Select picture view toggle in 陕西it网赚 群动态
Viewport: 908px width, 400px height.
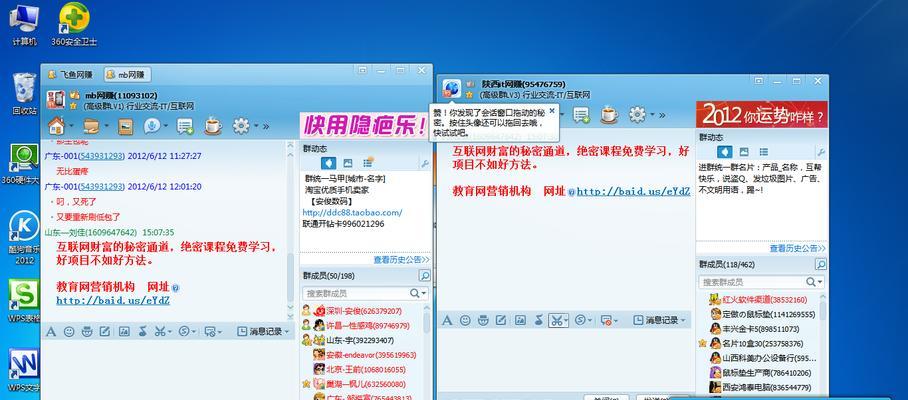[744, 152]
